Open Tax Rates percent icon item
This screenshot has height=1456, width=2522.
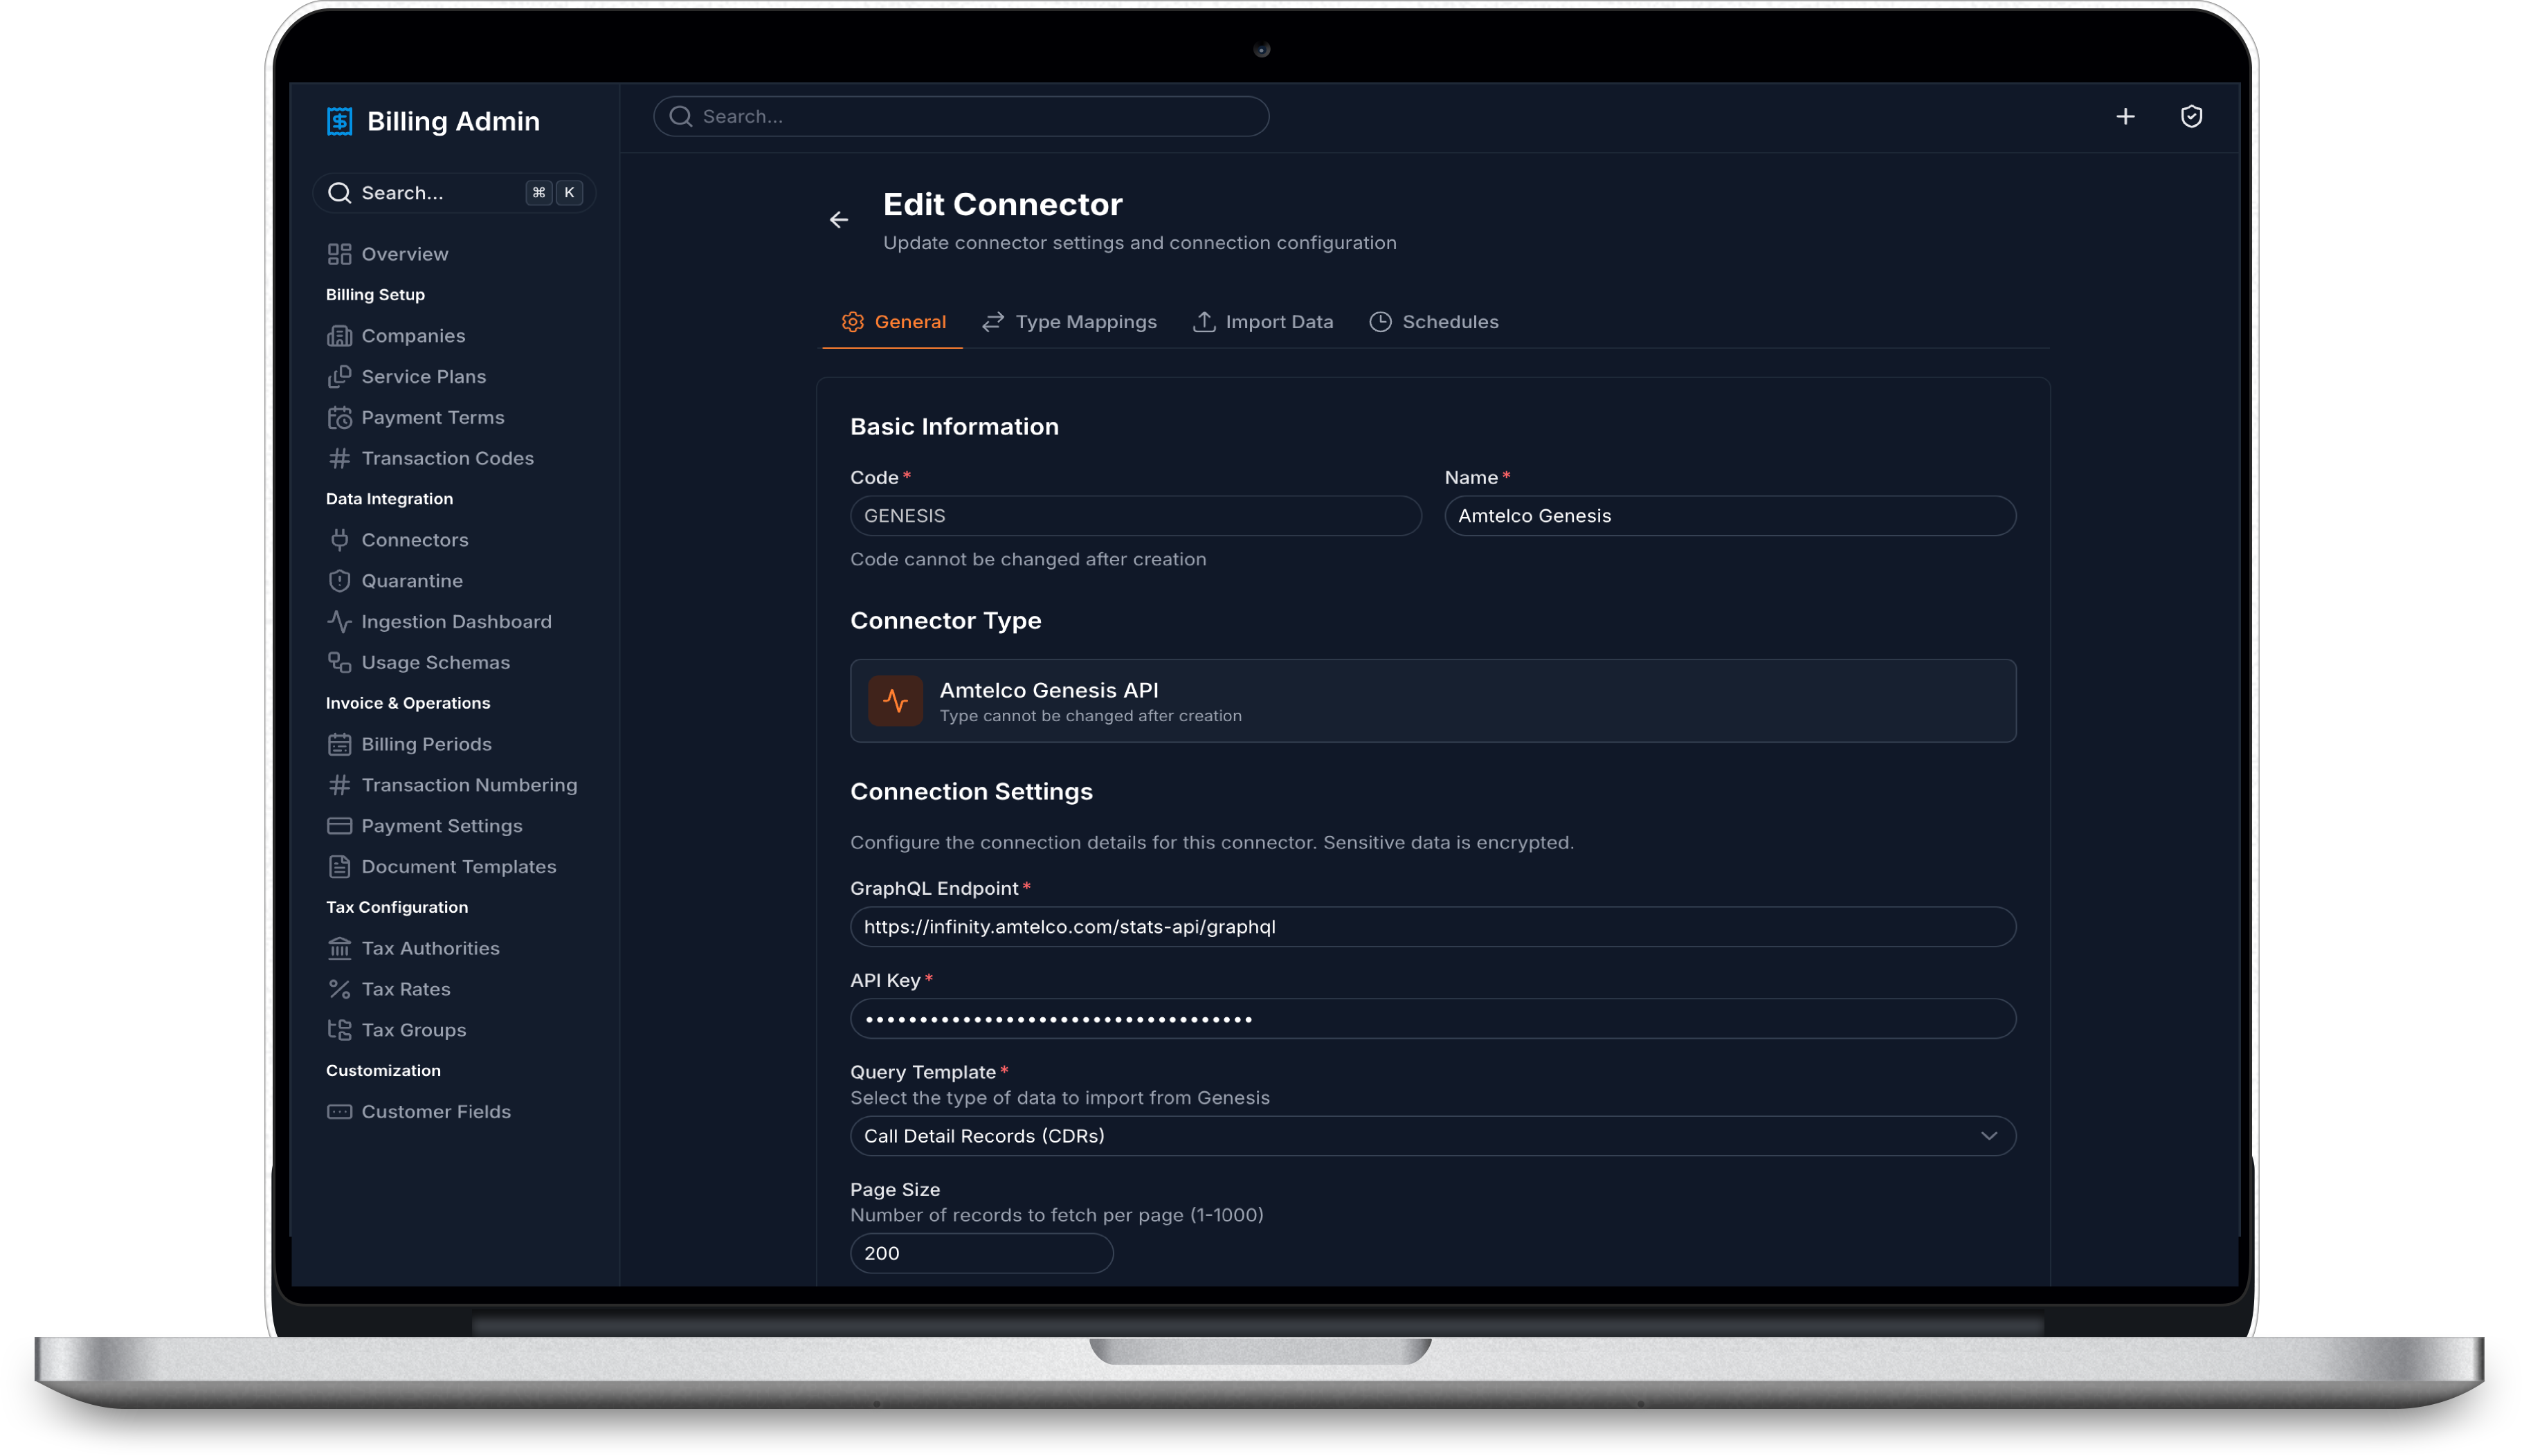(340, 989)
